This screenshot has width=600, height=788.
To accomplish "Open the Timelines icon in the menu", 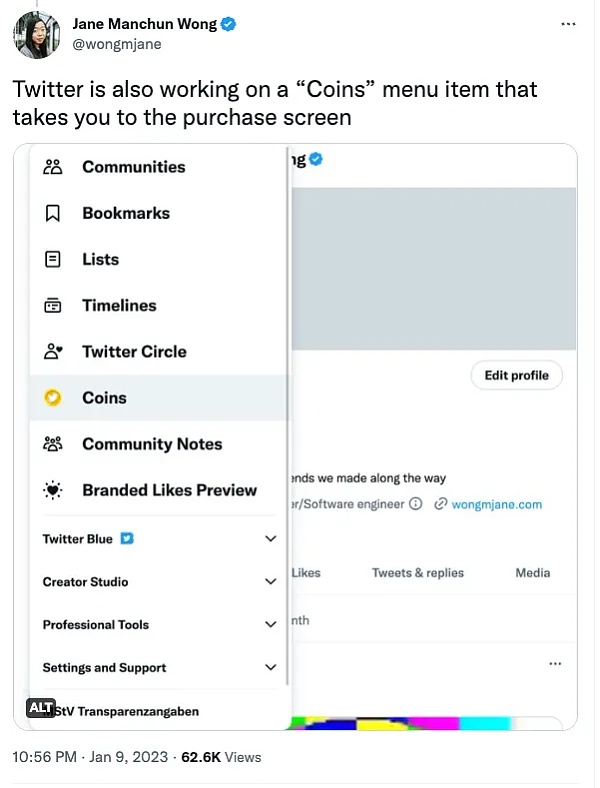I will (53, 306).
